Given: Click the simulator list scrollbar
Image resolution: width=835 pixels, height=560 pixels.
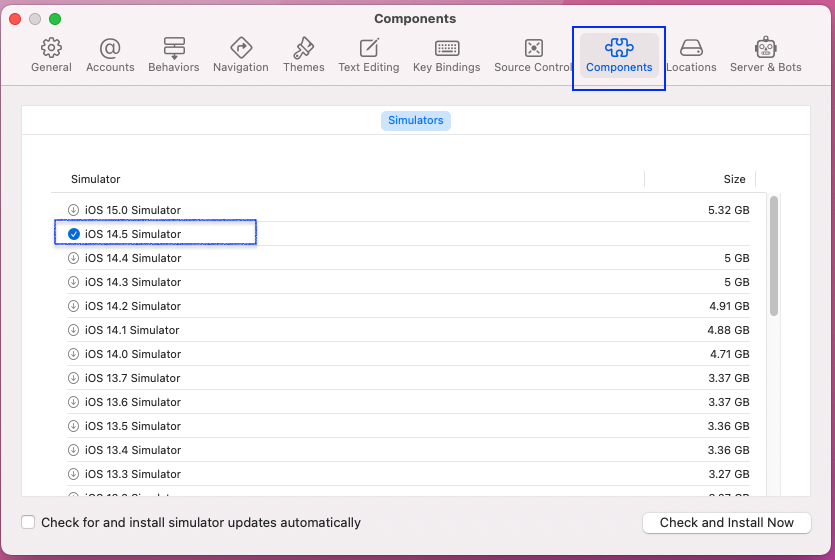Looking at the screenshot, I should 774,256.
